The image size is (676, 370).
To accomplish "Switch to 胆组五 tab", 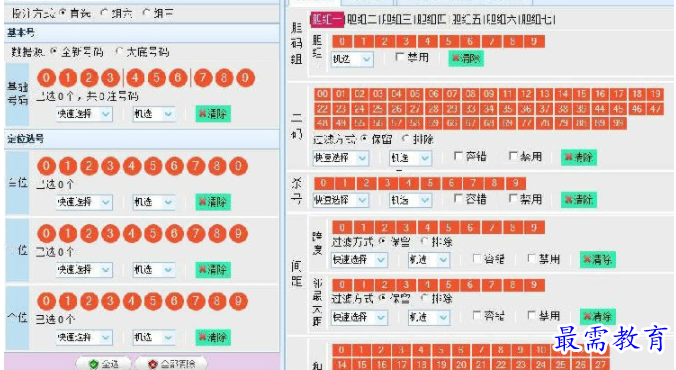I will [x=467, y=19].
